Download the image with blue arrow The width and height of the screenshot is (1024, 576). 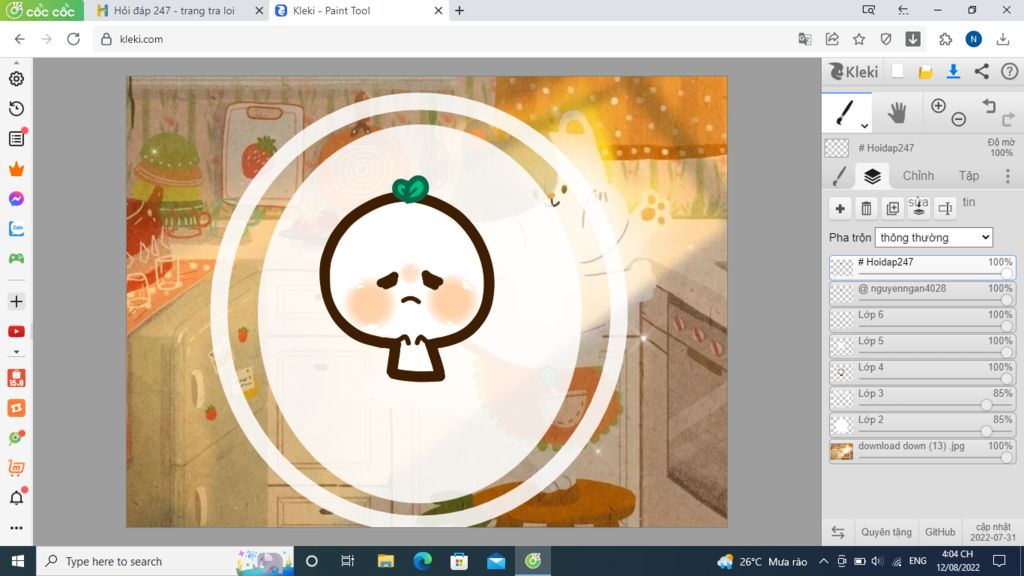coord(953,71)
